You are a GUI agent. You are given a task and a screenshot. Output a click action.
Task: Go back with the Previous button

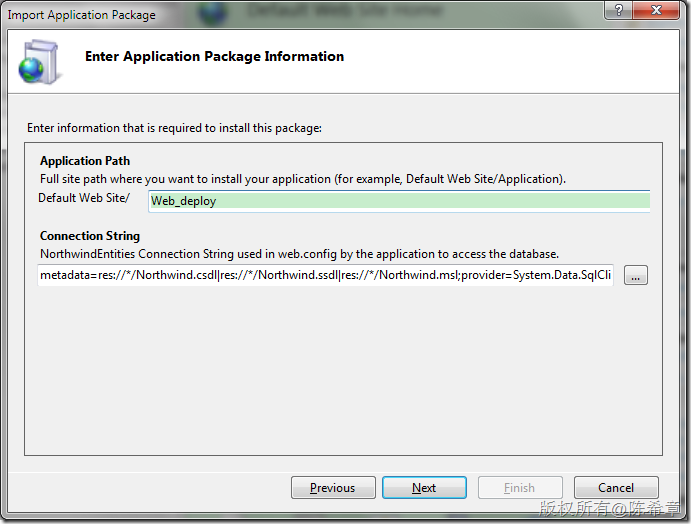pos(333,488)
